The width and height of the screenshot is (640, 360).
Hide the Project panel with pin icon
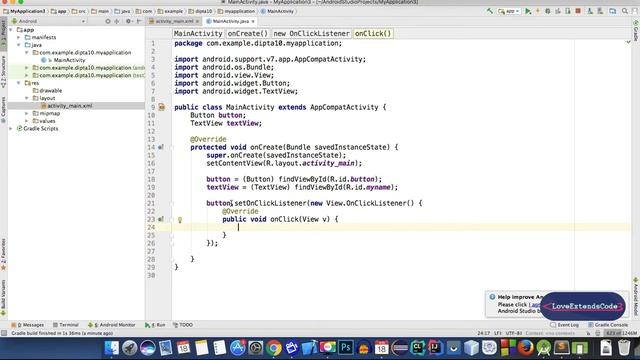pos(139,21)
